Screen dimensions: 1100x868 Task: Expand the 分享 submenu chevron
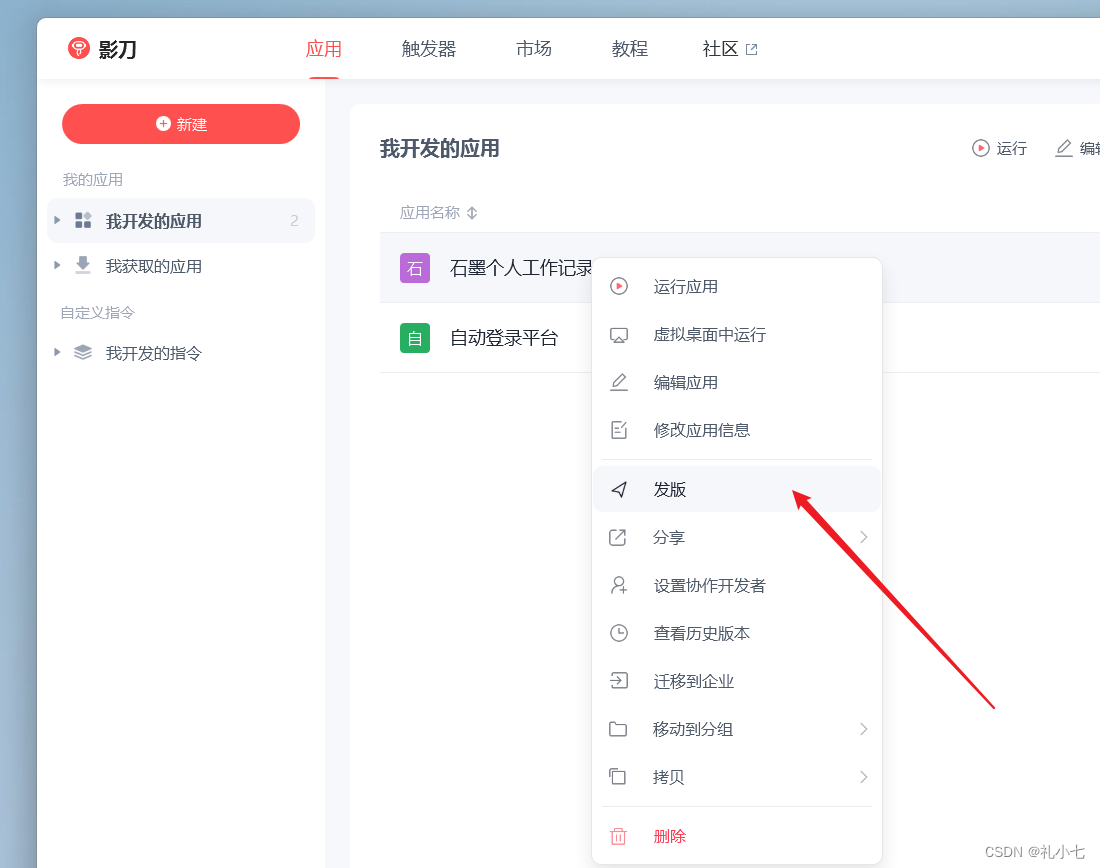pyautogui.click(x=864, y=537)
